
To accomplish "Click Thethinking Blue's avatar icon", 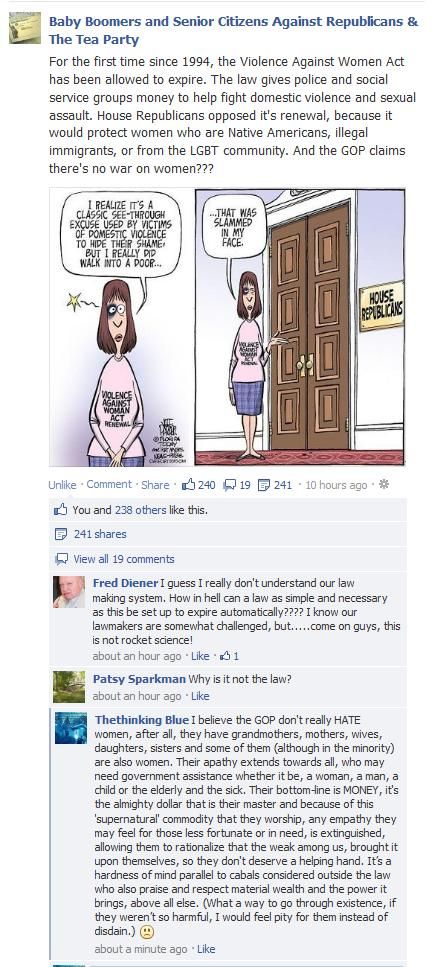I will [71, 728].
